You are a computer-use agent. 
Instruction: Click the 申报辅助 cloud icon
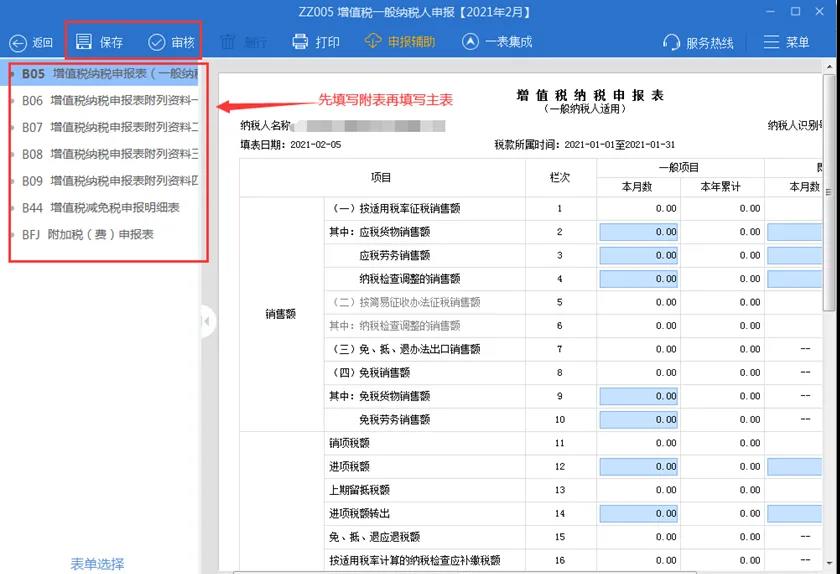click(373, 41)
